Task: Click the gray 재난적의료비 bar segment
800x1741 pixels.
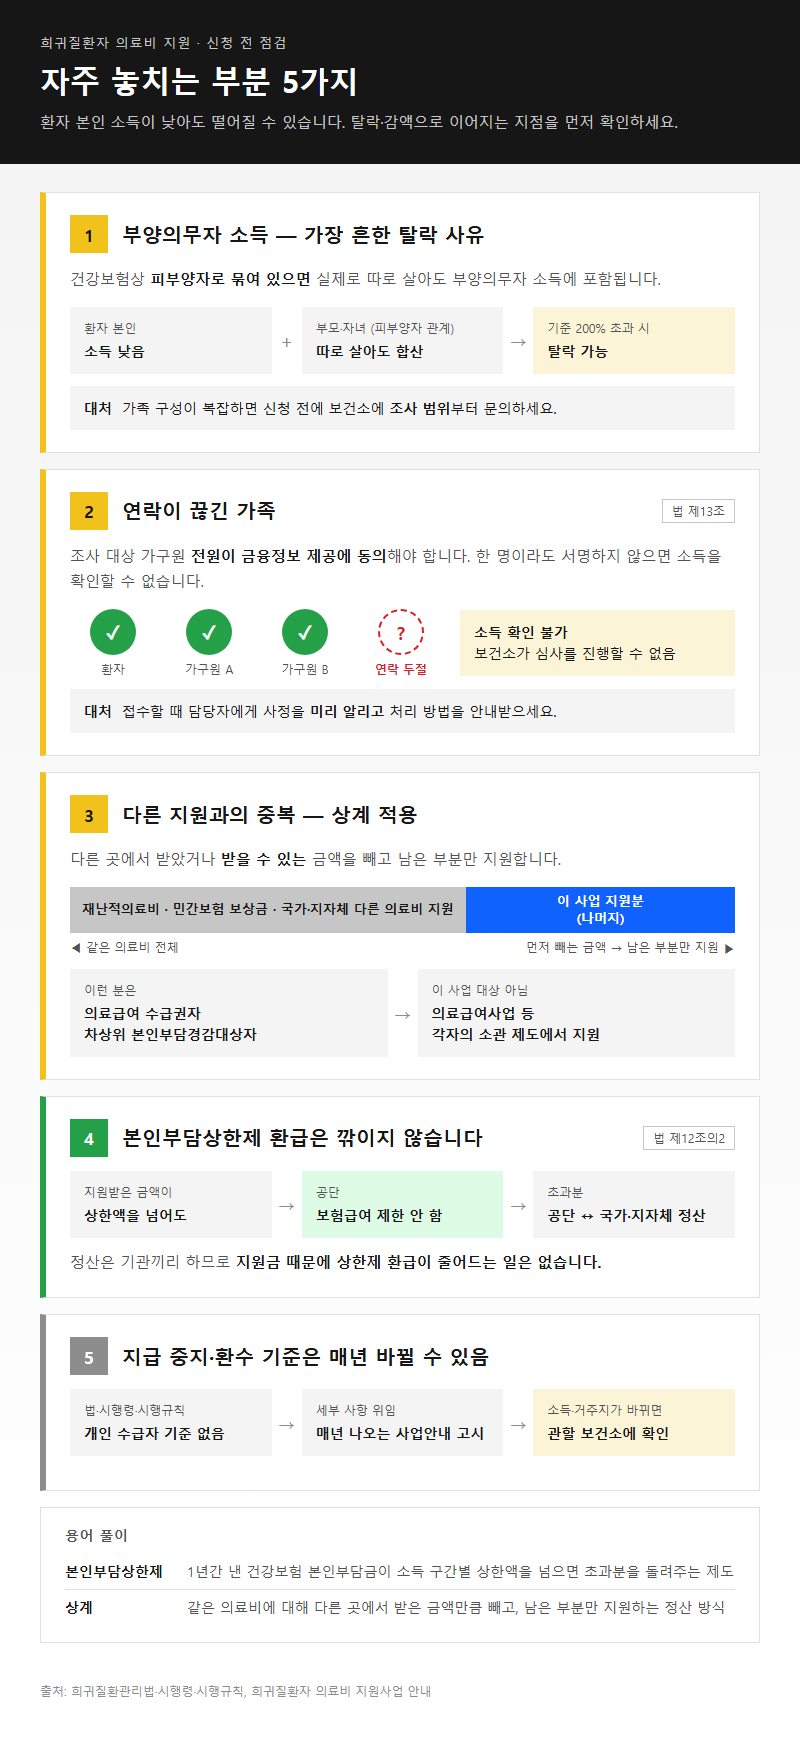Action: pos(268,910)
